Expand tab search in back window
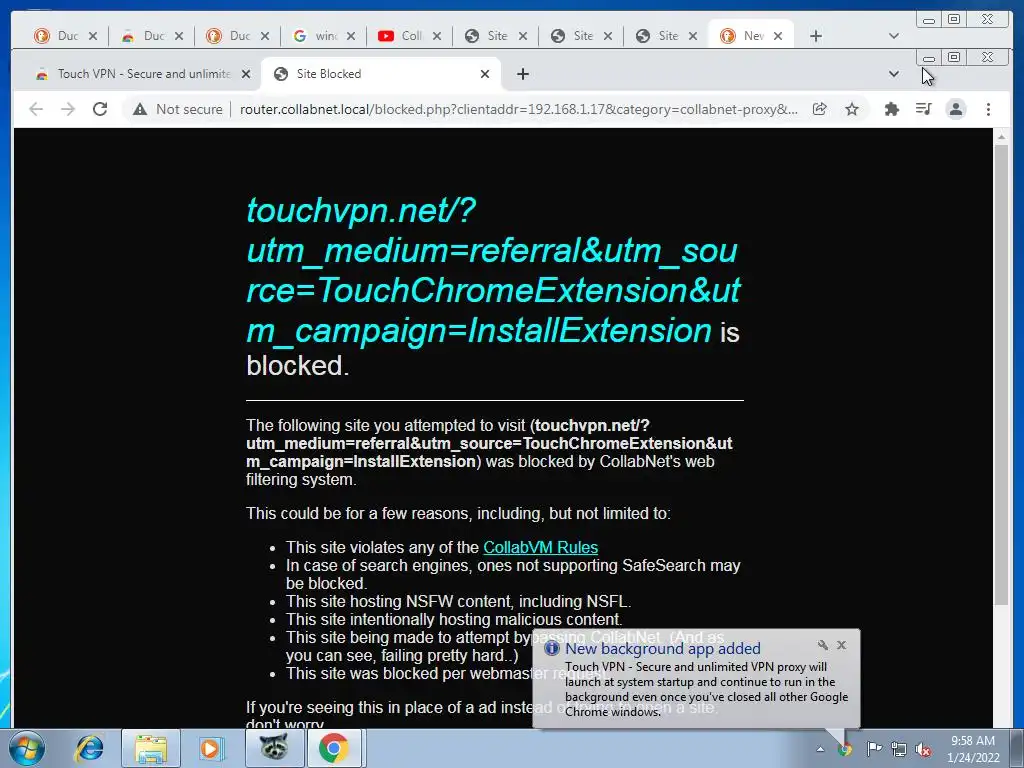 coord(893,36)
